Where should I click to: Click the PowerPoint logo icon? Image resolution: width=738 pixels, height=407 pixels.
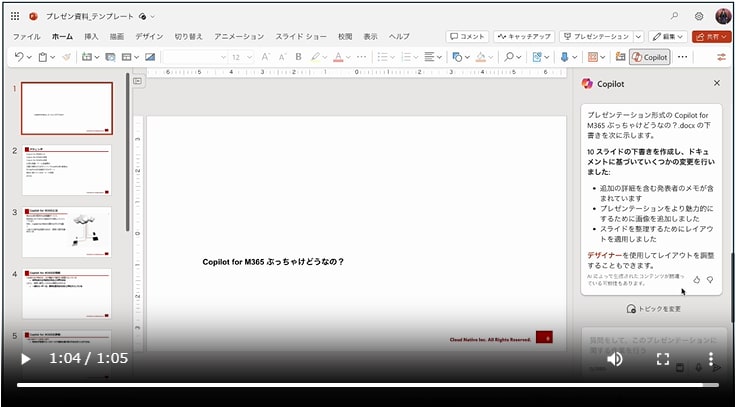tap(33, 16)
